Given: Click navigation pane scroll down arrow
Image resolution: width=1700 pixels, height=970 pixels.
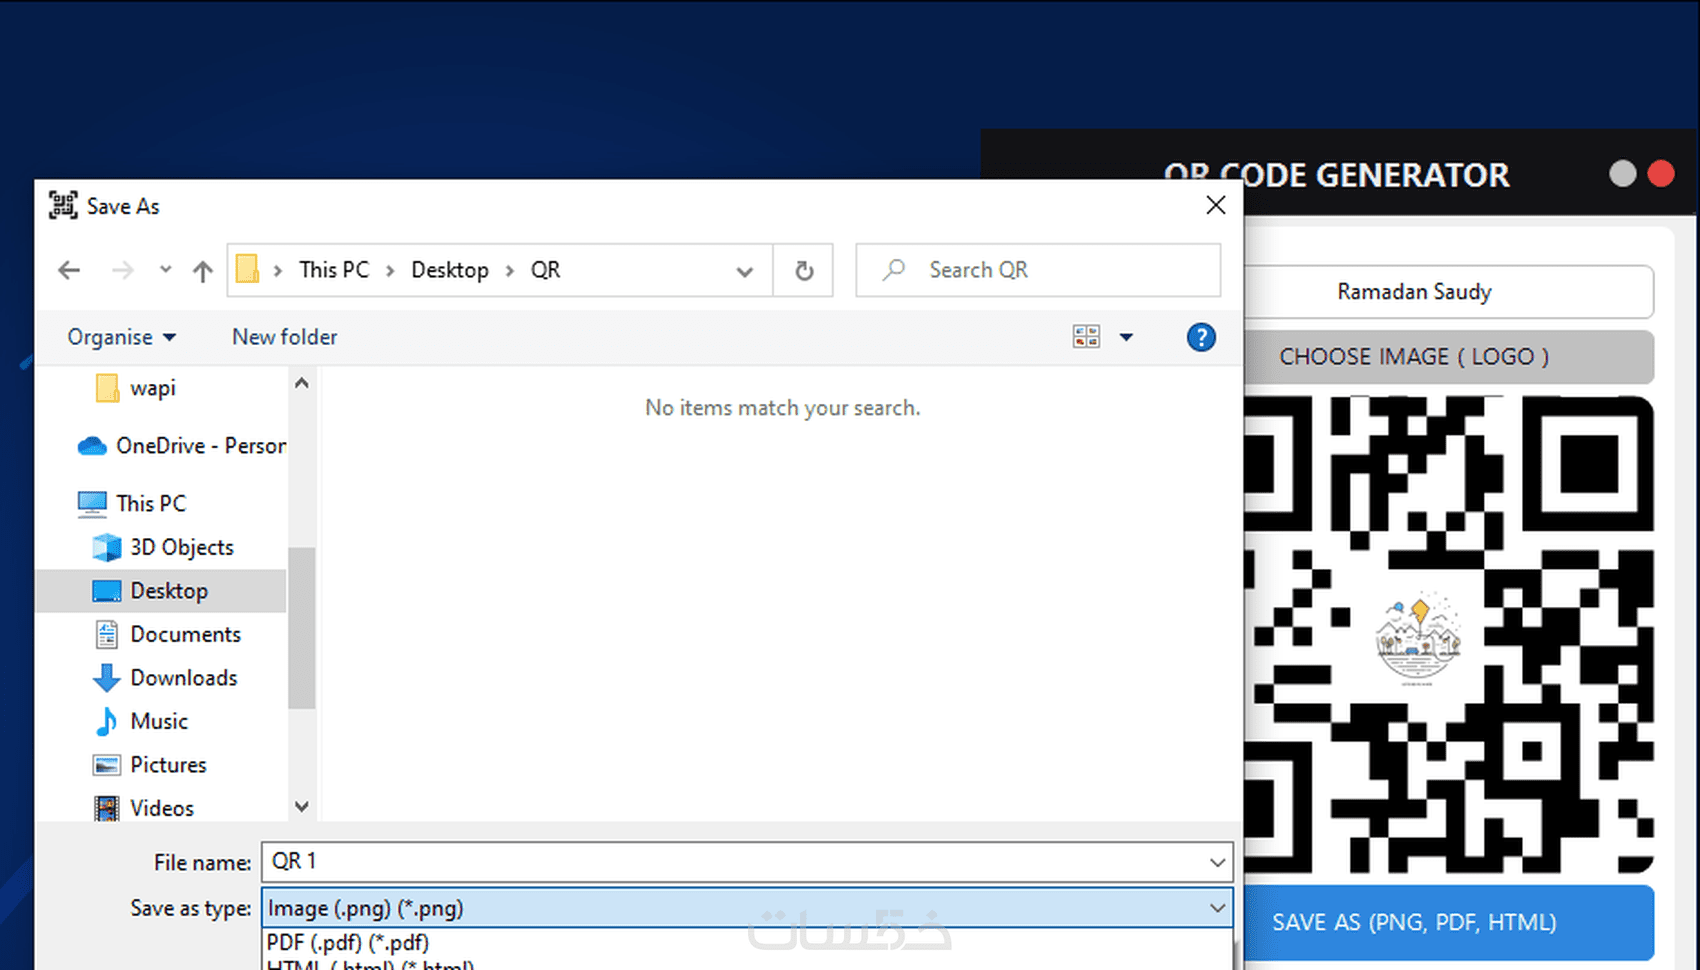Looking at the screenshot, I should click(302, 806).
